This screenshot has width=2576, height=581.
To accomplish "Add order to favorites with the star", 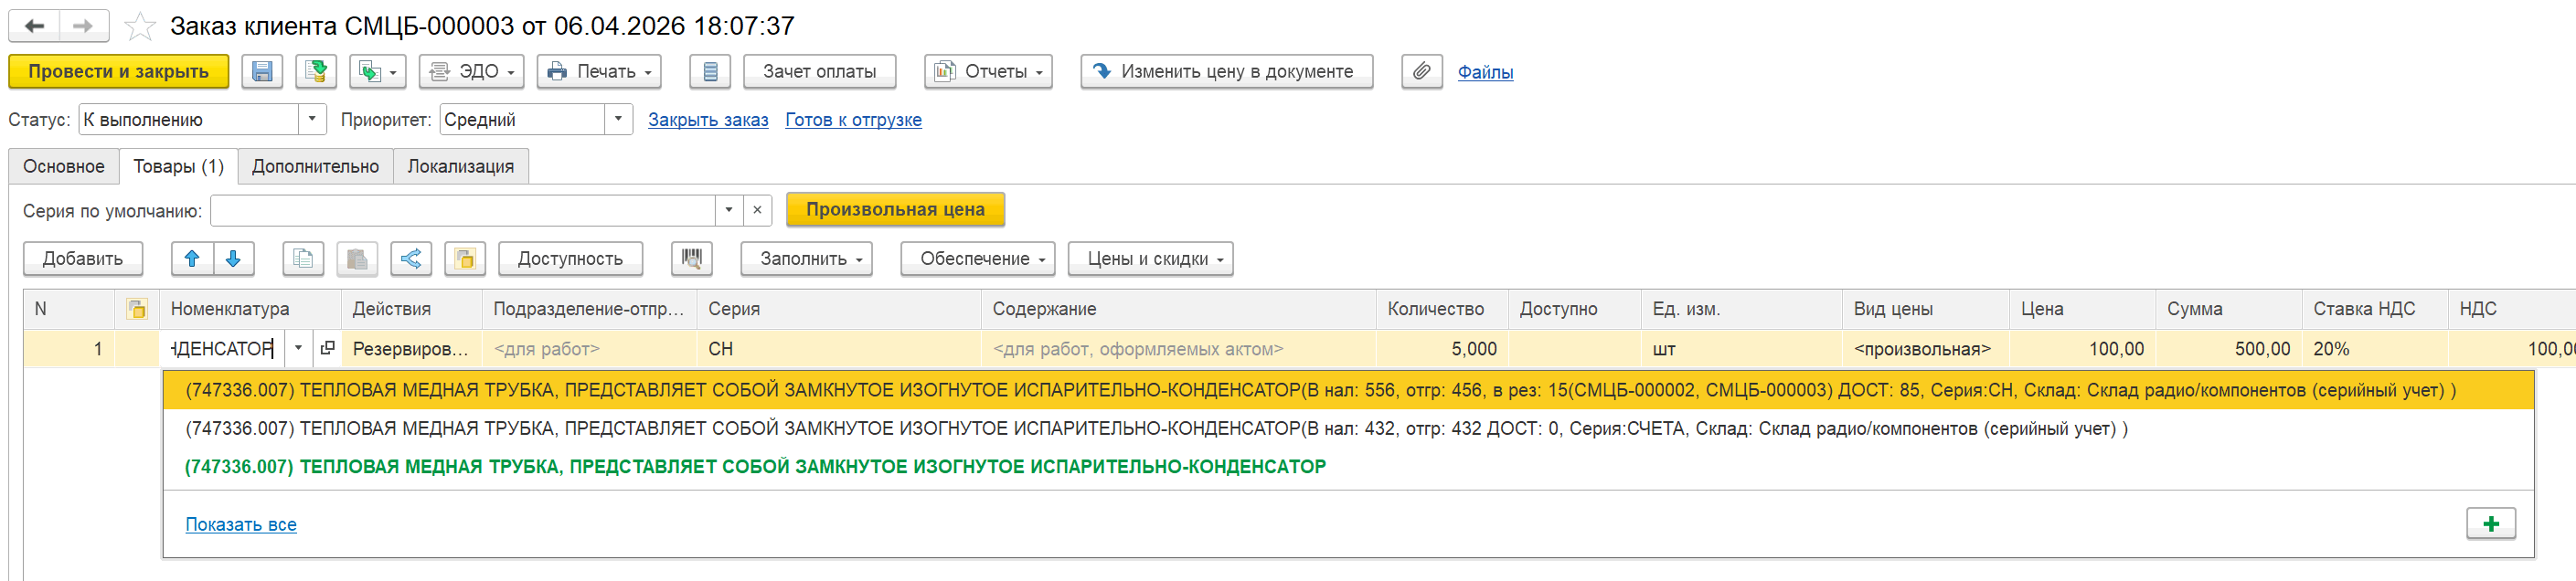I will (x=140, y=26).
